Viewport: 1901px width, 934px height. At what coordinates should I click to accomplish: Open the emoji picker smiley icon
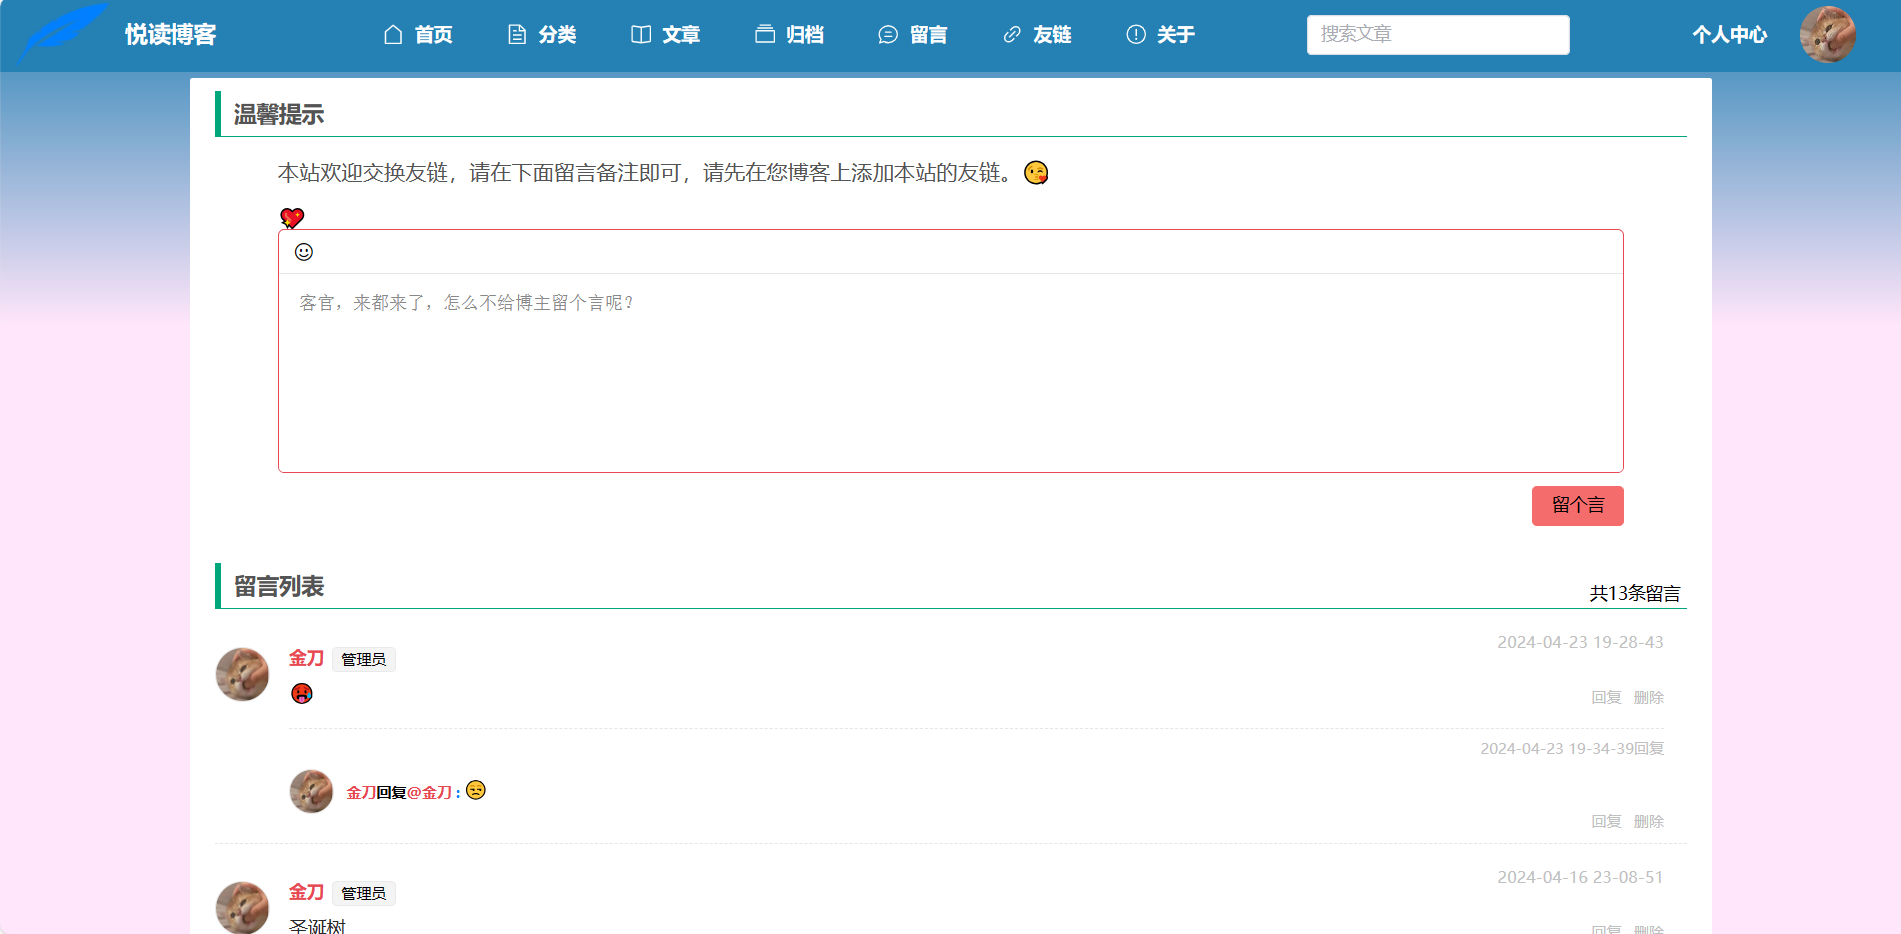(x=304, y=252)
